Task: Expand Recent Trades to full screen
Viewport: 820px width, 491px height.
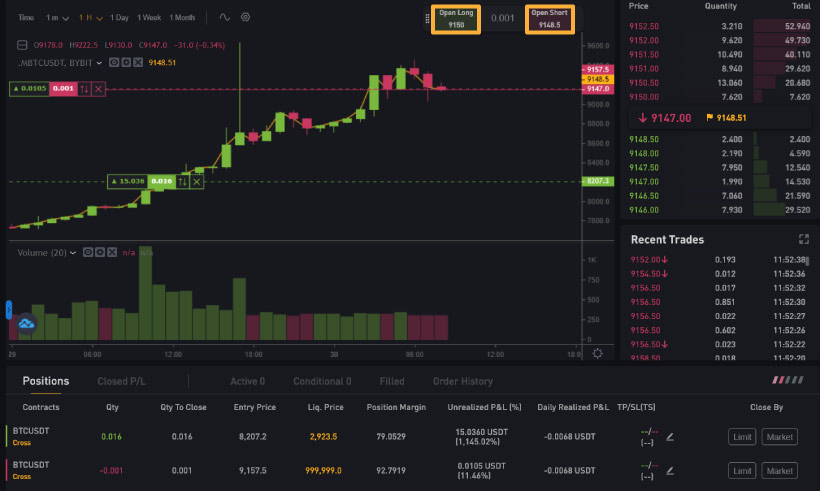Action: [x=804, y=239]
